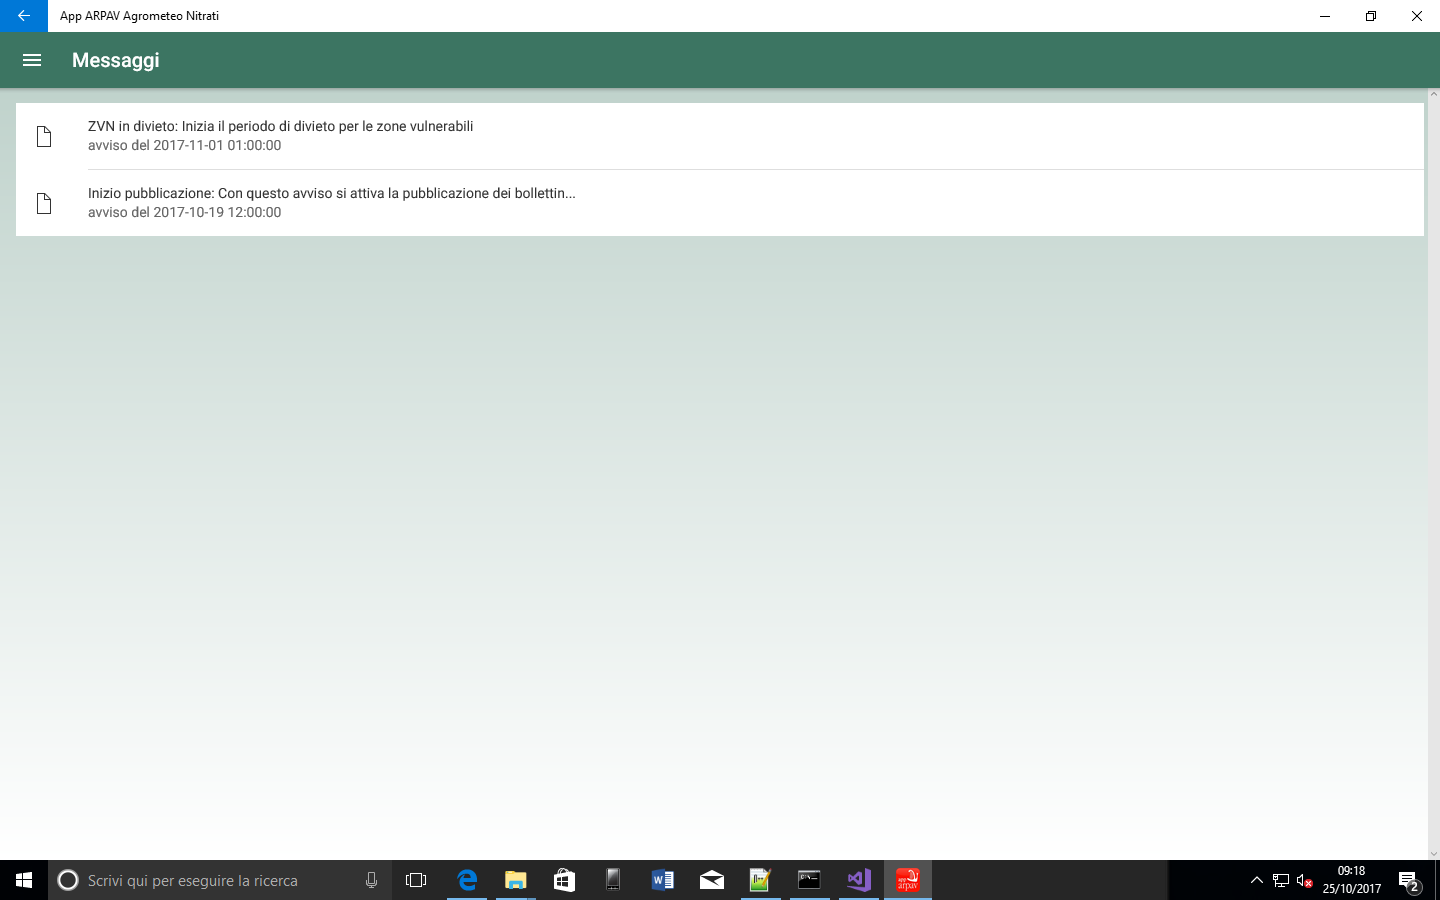Open Visual Studio from taskbar
The width and height of the screenshot is (1440, 900).
click(x=858, y=880)
